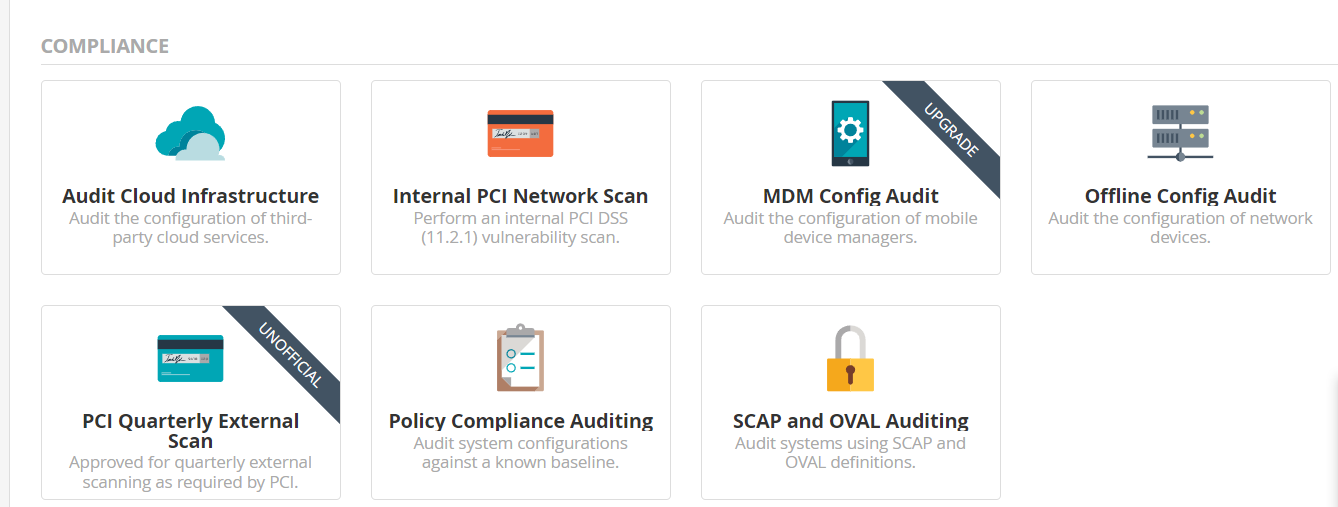Choose the MDM Config Audit title

[850, 196]
